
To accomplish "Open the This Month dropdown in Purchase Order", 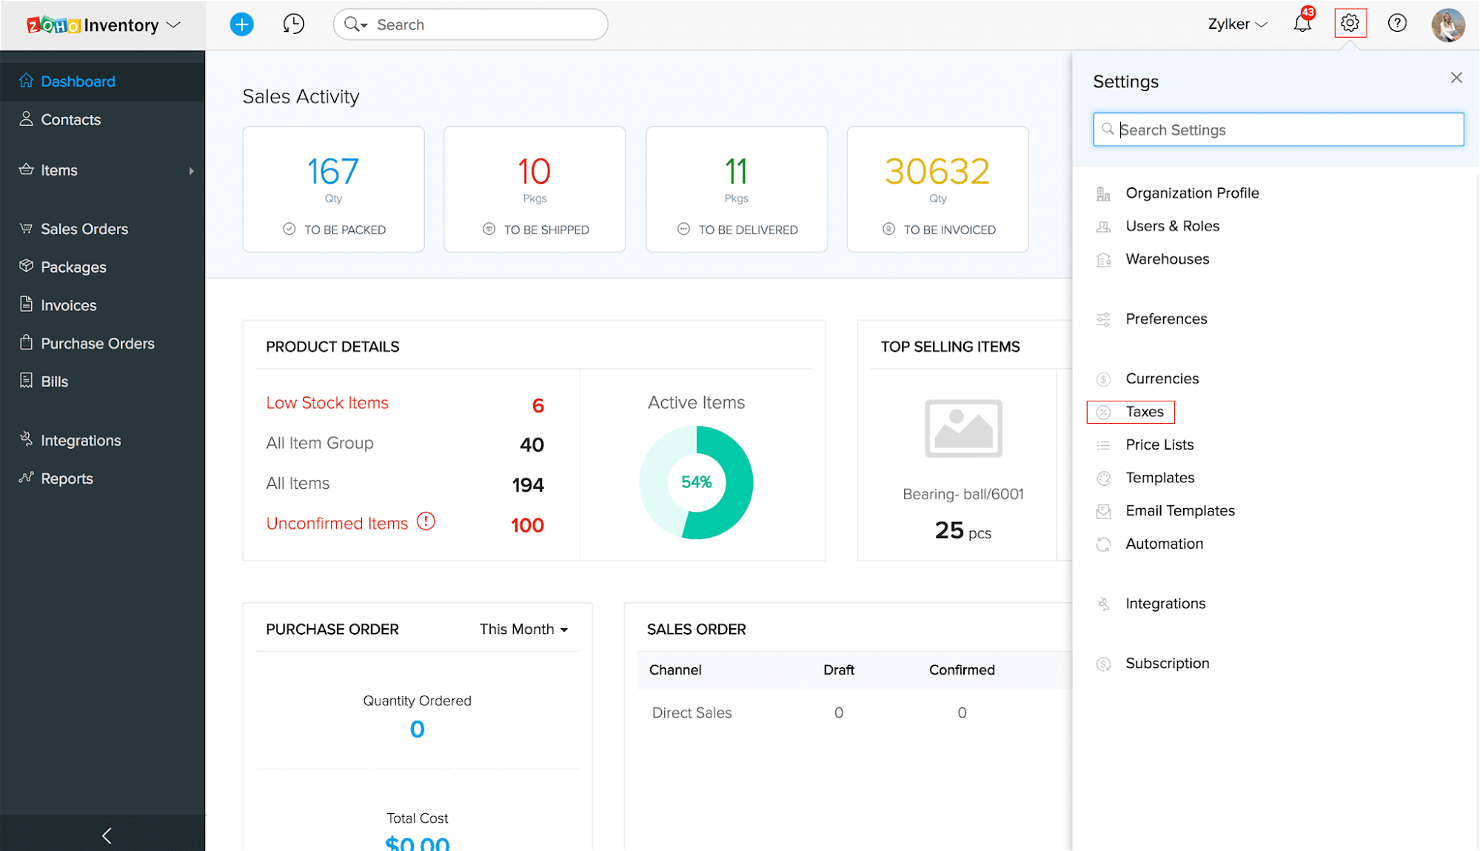I will point(523,629).
